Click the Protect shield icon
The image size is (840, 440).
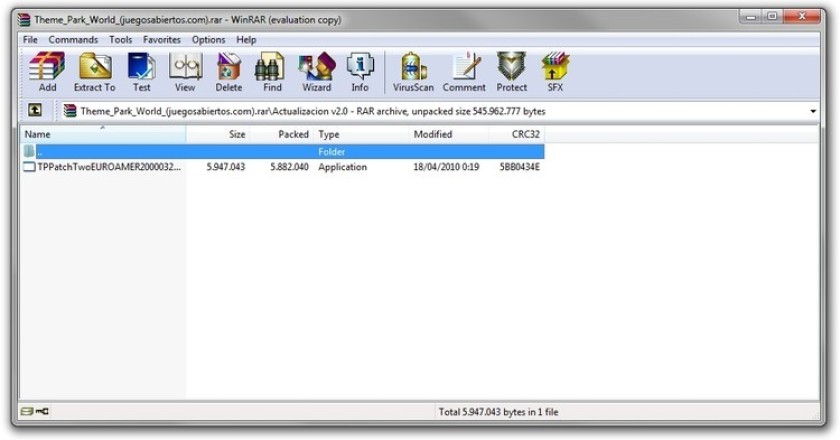pos(512,72)
